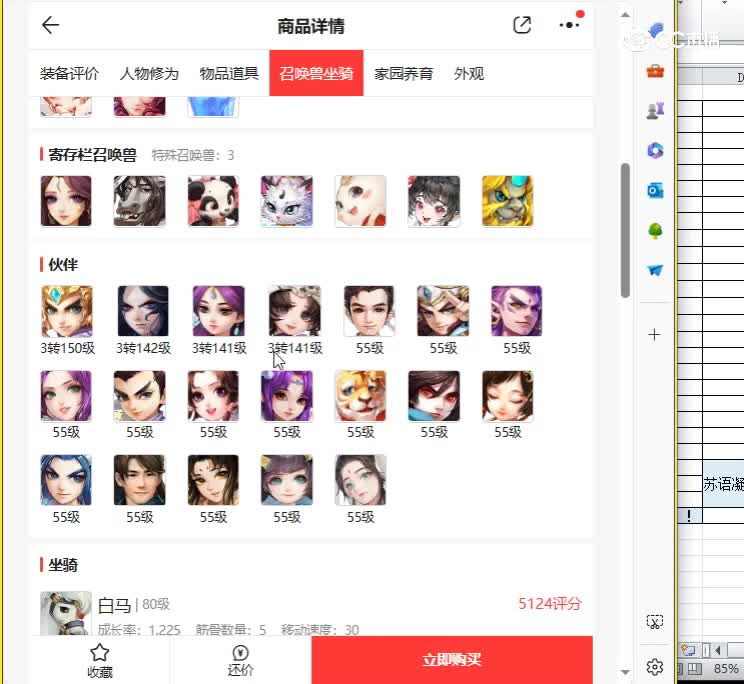Screen dimensions: 744x684
Task: Switch to 物品道具 tab
Action: [x=229, y=74]
